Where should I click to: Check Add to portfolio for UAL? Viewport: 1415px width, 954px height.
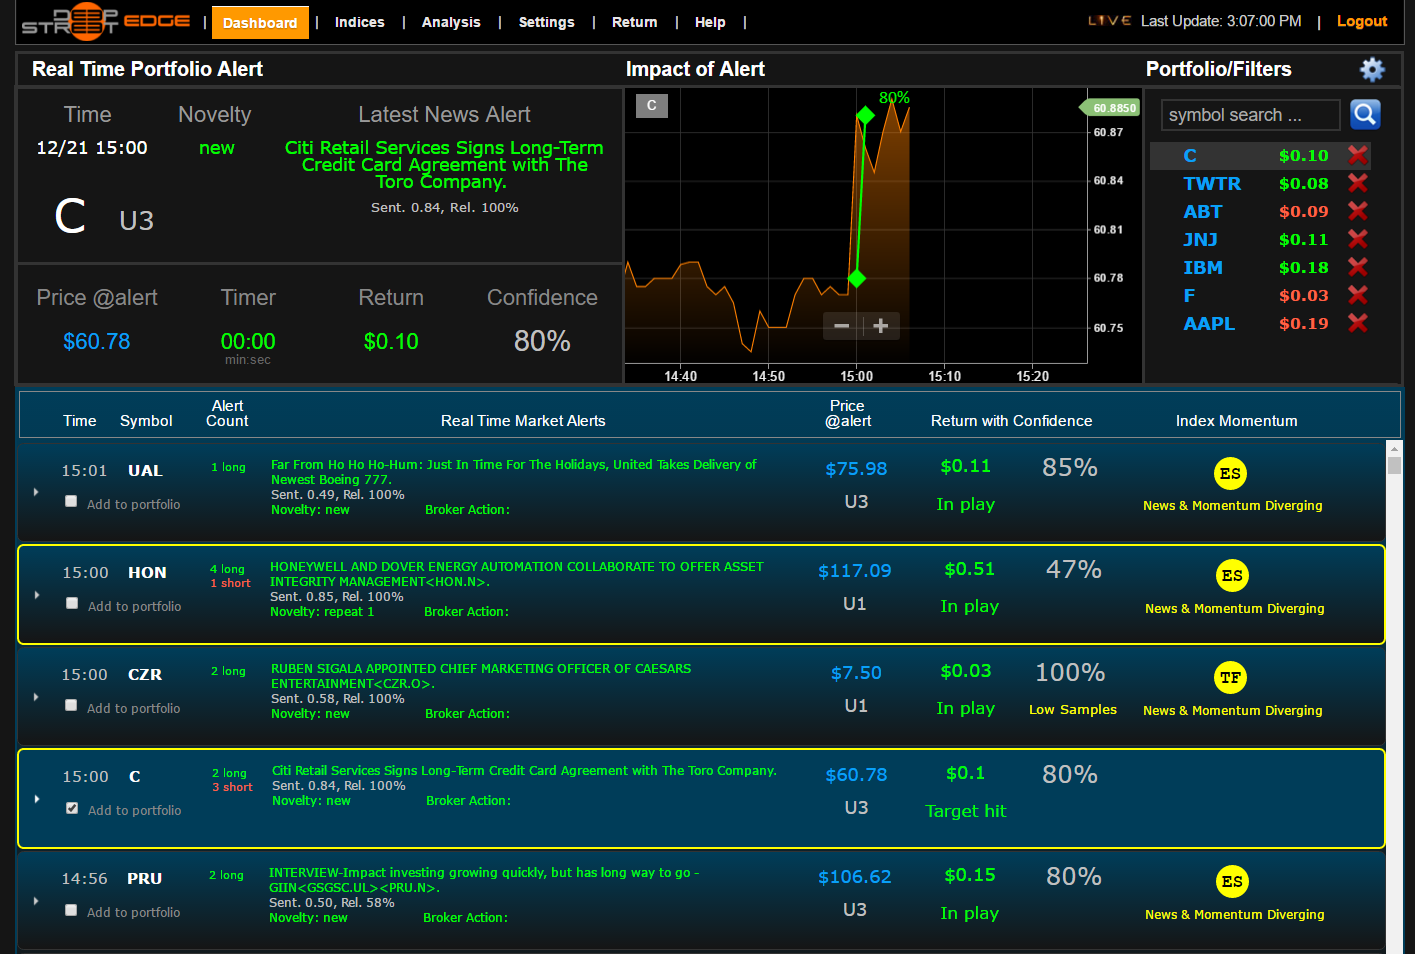tap(71, 502)
